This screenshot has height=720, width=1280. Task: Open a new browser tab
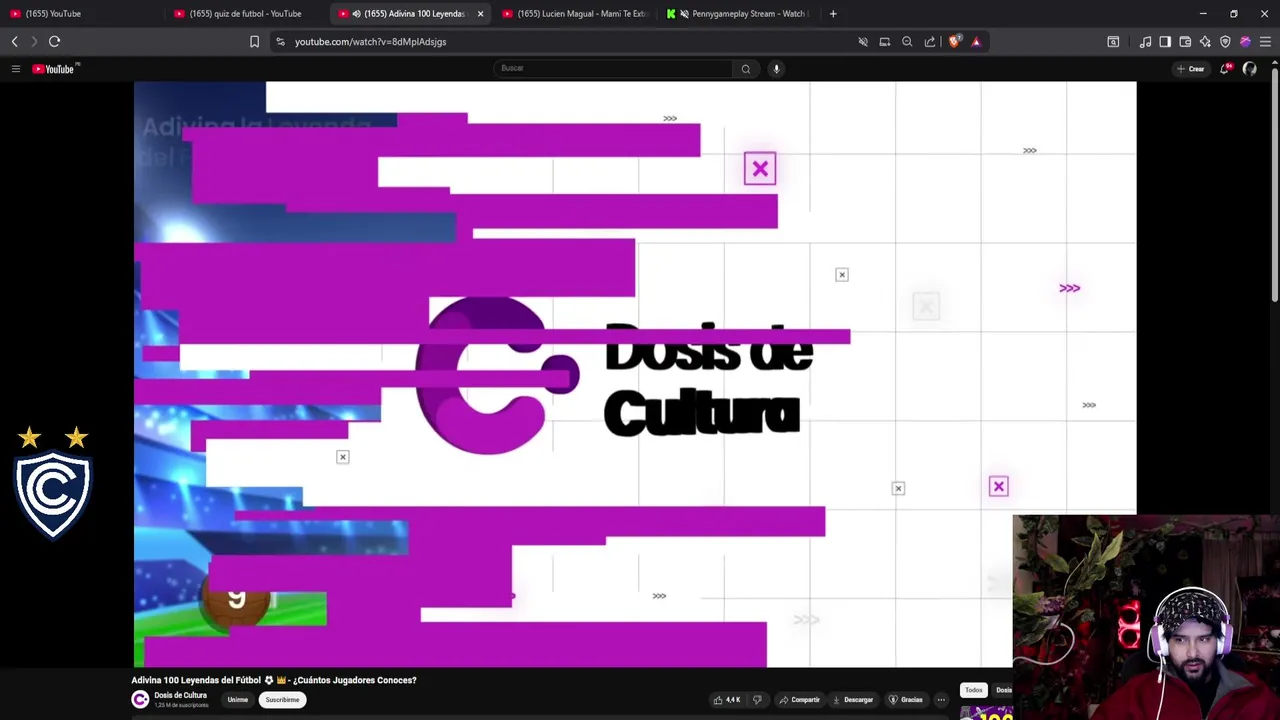833,14
